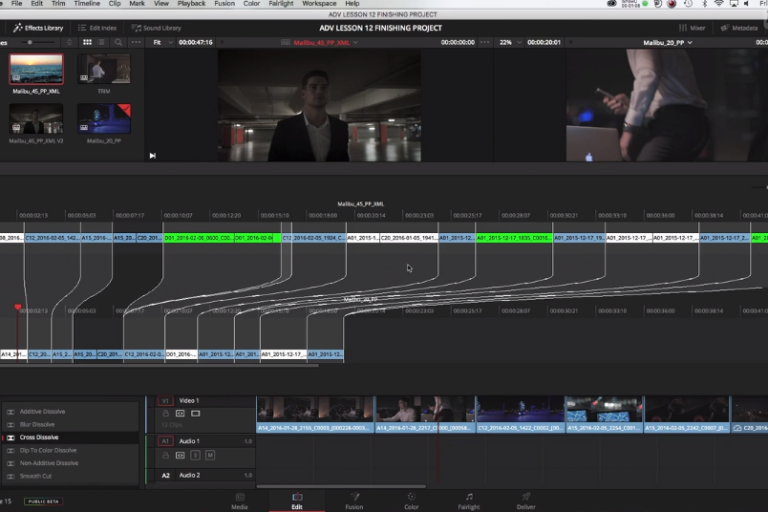The image size is (768, 512).
Task: Toggle the Video 1 track lock
Action: pos(166,412)
